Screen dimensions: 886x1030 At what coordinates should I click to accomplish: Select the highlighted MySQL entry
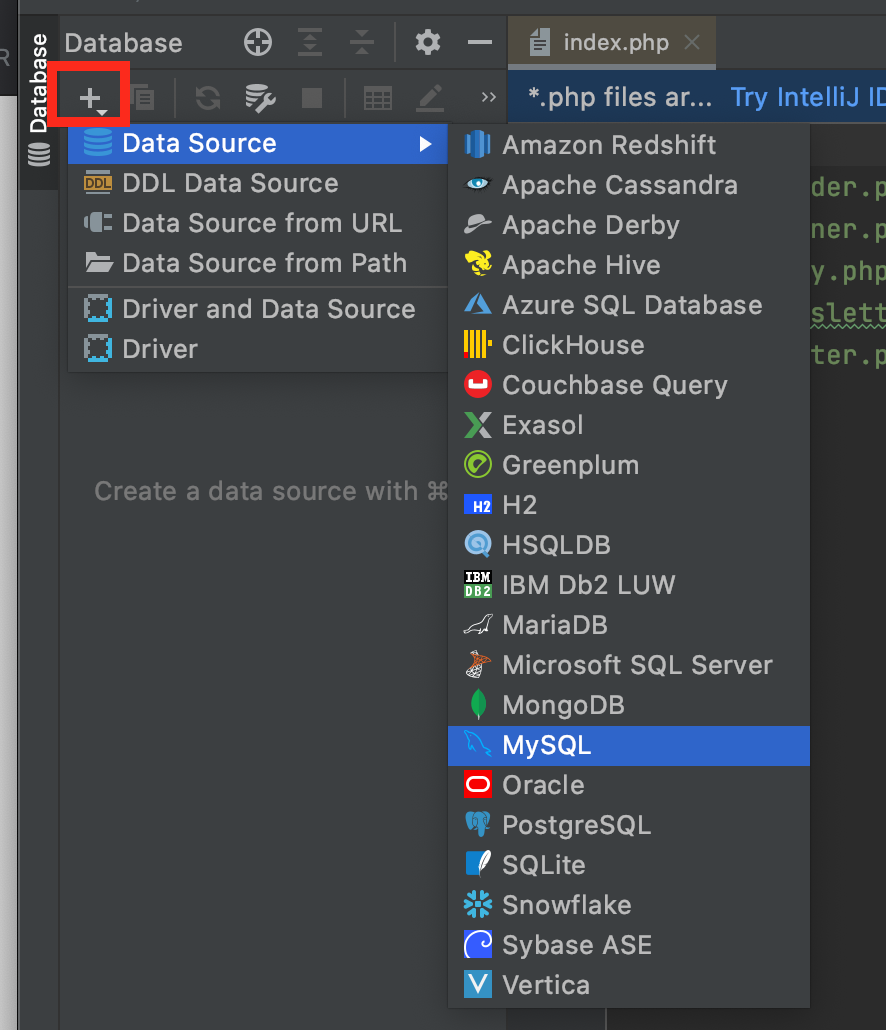[629, 746]
